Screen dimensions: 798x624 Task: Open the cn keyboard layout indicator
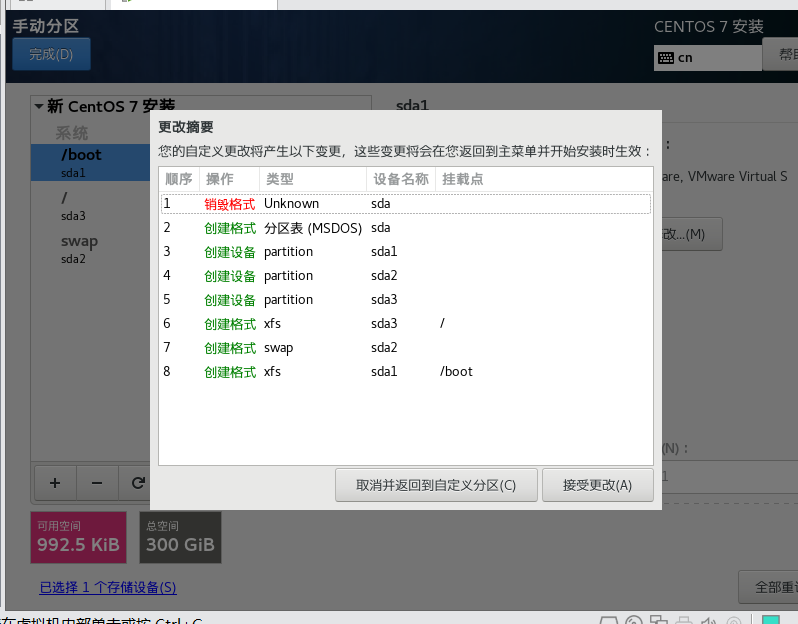pyautogui.click(x=707, y=58)
